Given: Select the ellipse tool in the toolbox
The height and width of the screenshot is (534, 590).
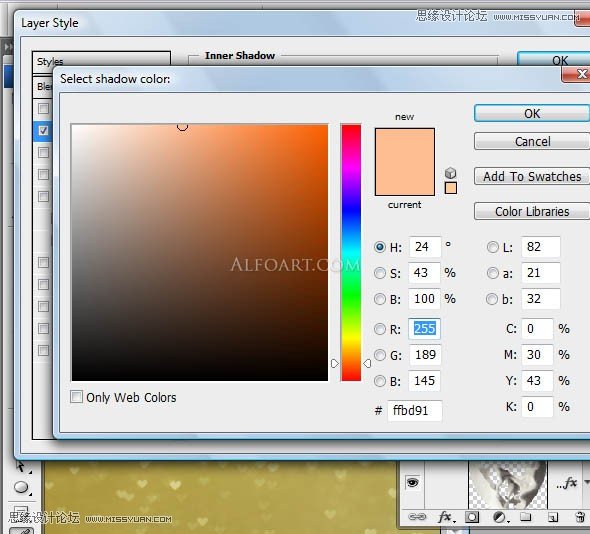Looking at the screenshot, I should [21, 487].
